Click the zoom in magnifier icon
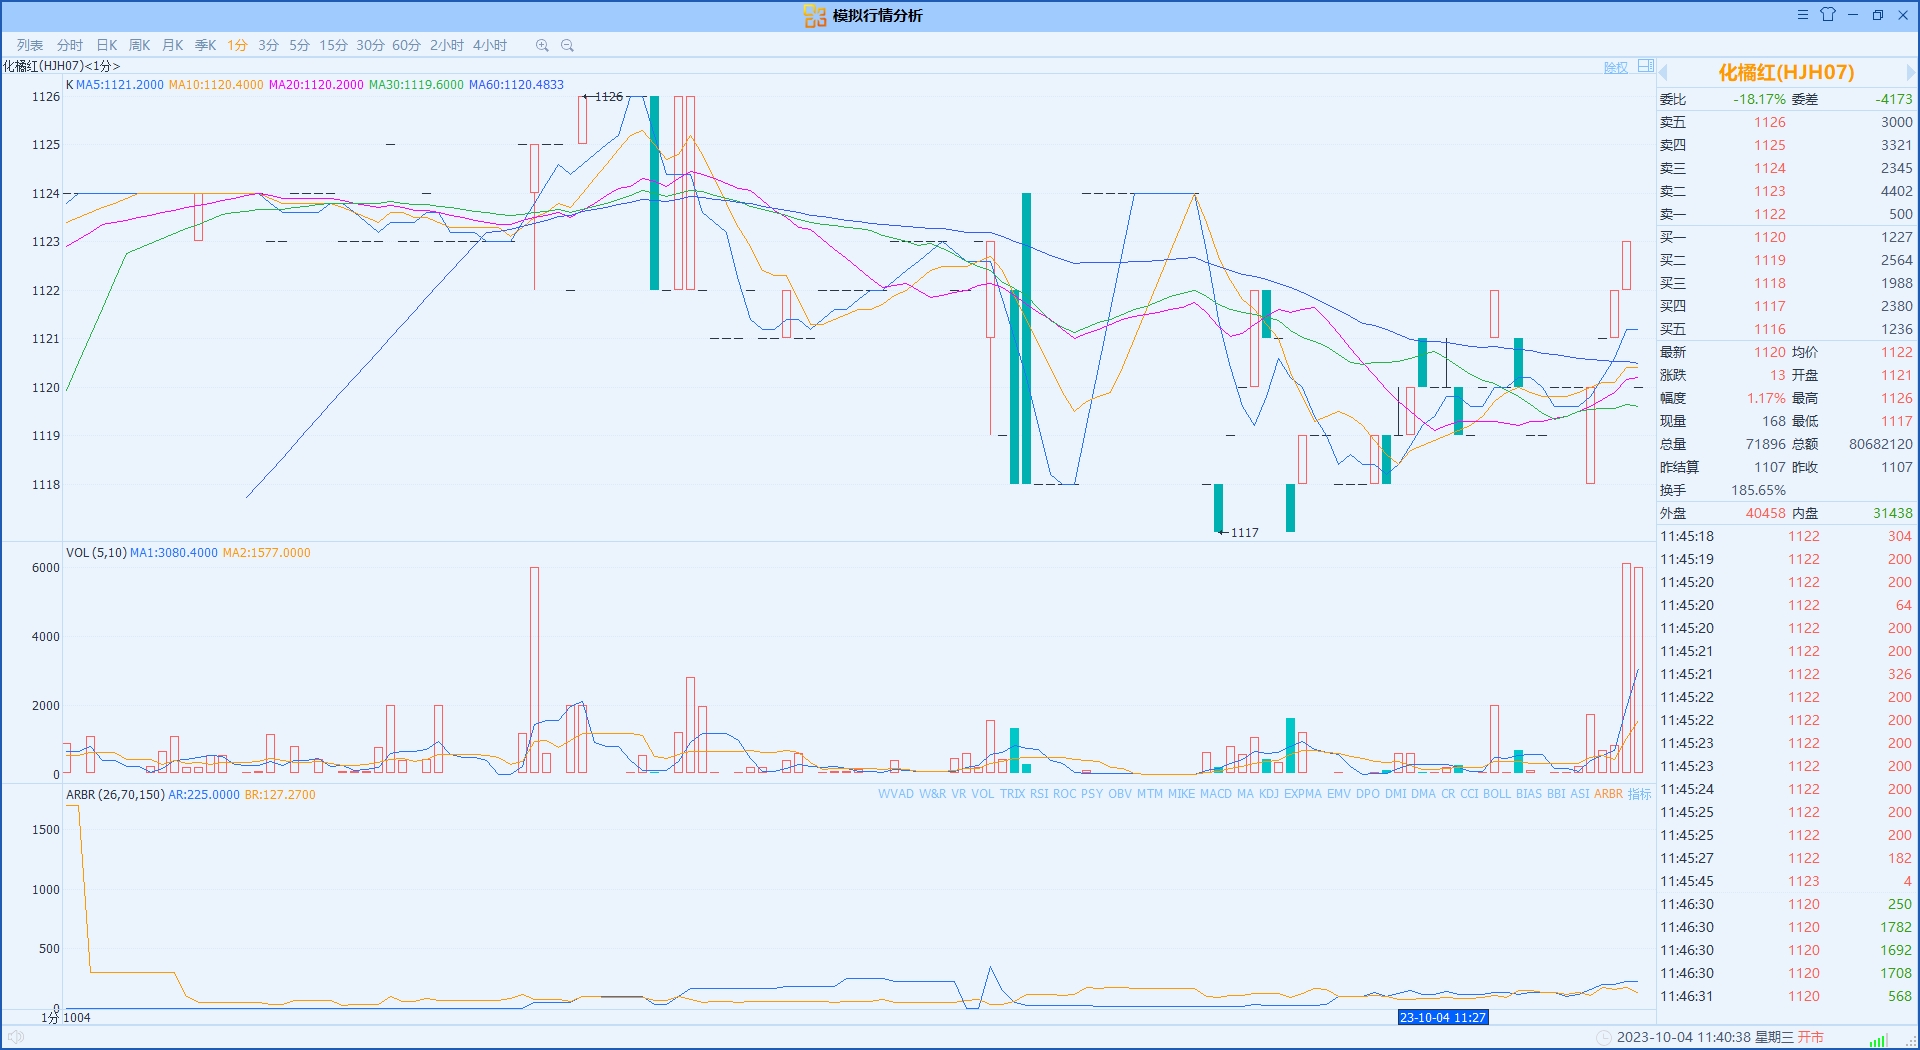The width and height of the screenshot is (1920, 1050). (x=542, y=45)
